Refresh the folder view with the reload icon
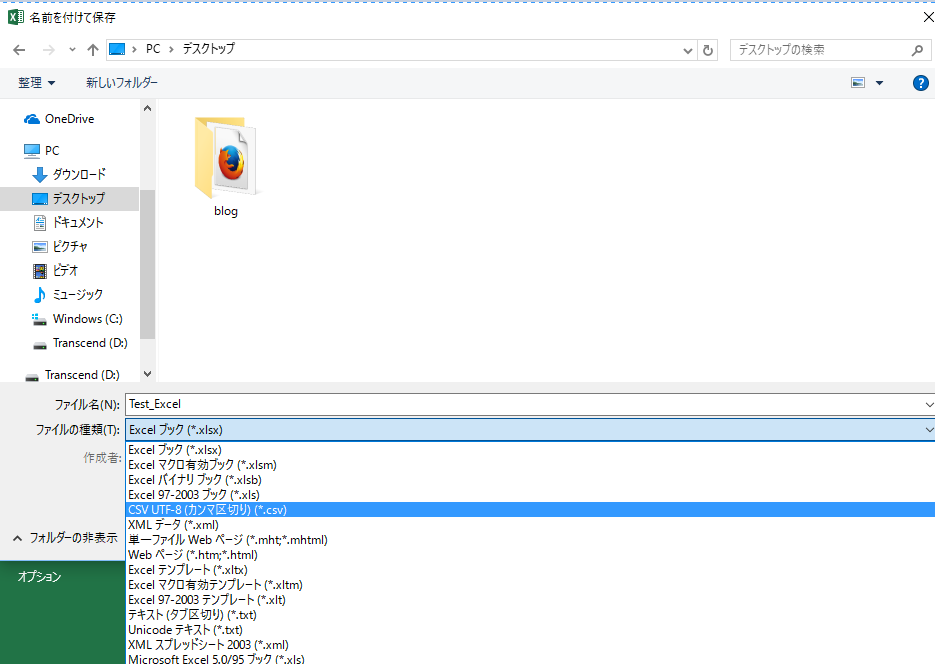This screenshot has height=664, width=935. click(708, 49)
